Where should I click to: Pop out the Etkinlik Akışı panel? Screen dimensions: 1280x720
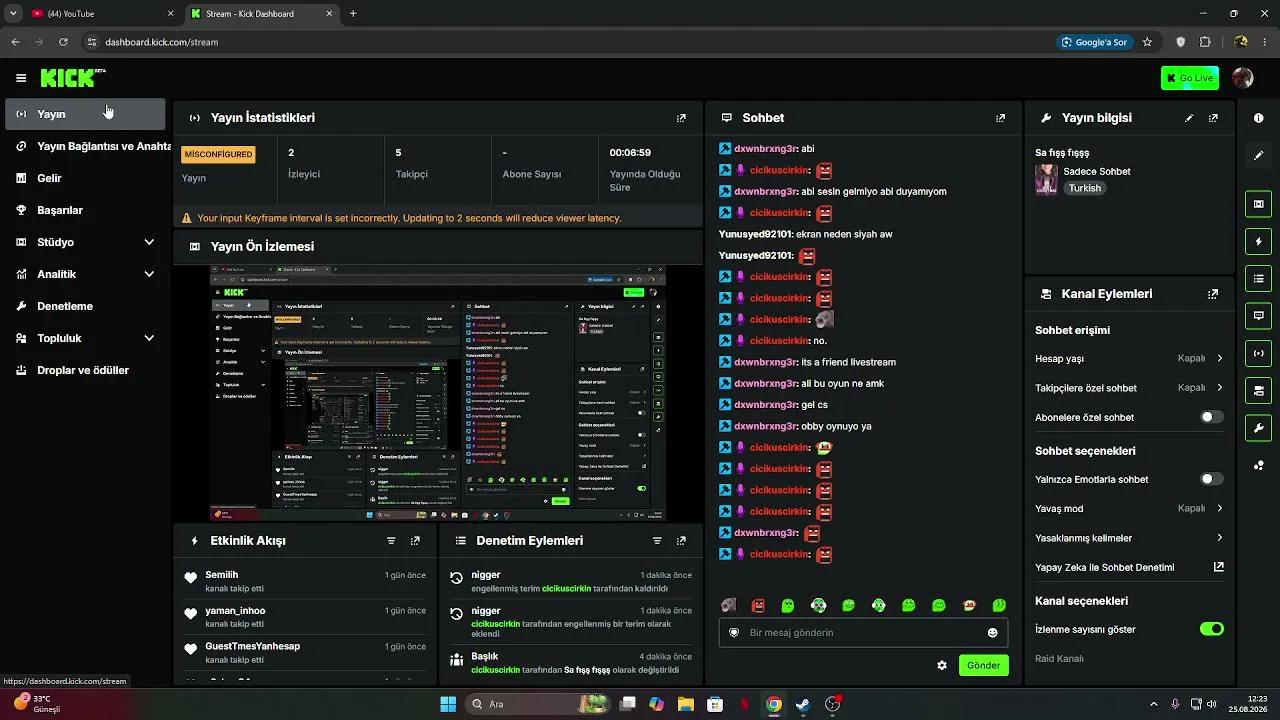pyautogui.click(x=415, y=541)
